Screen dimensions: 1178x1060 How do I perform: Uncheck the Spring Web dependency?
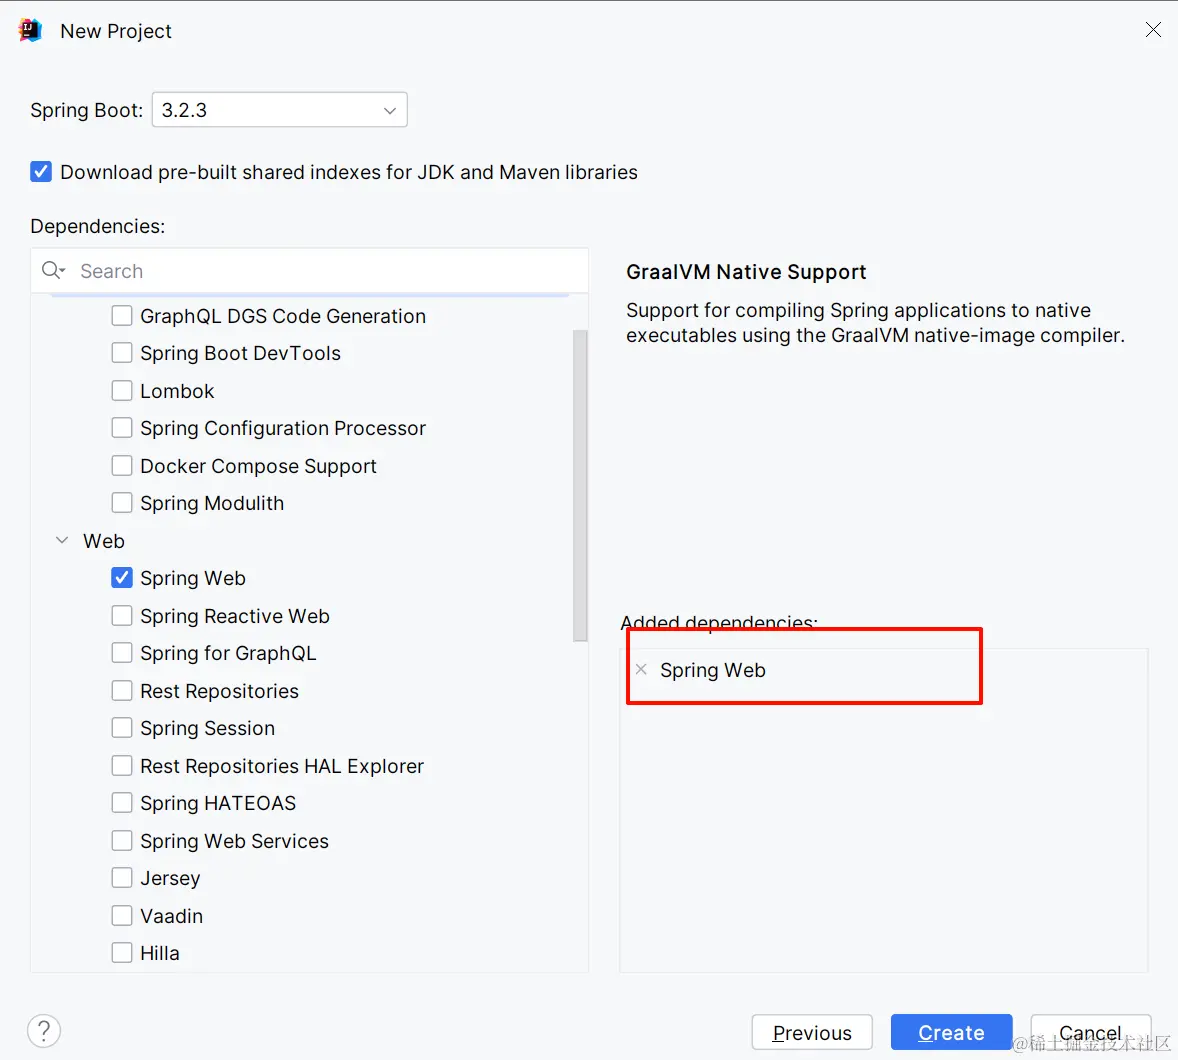click(122, 578)
